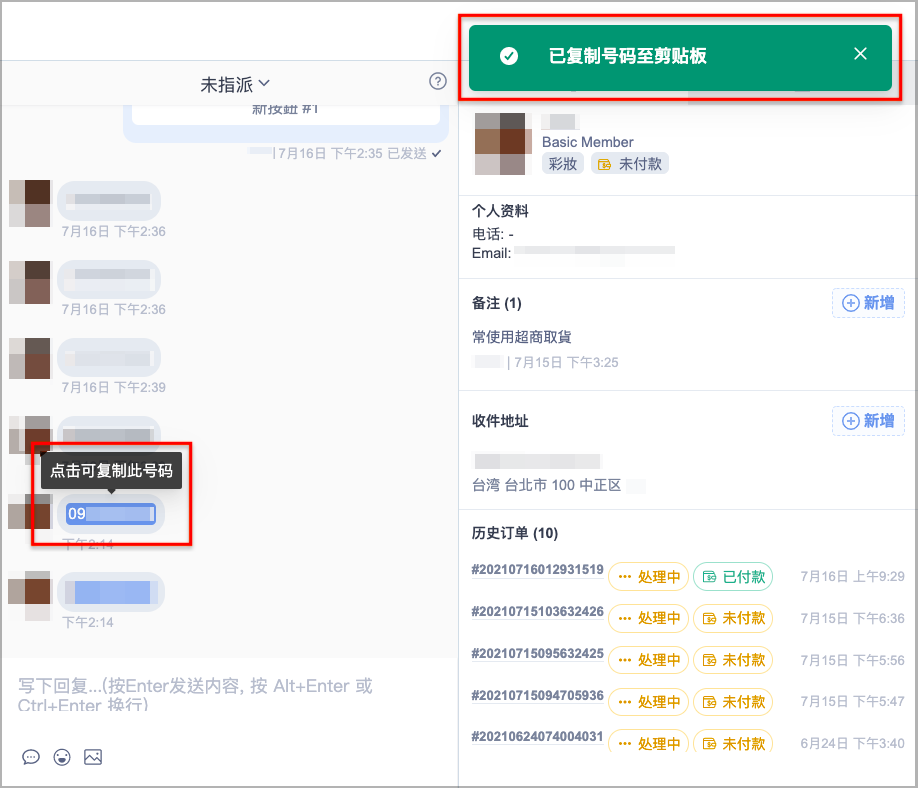Open order #20210715095632425
Viewport: 918px width, 788px height.
pos(537,653)
